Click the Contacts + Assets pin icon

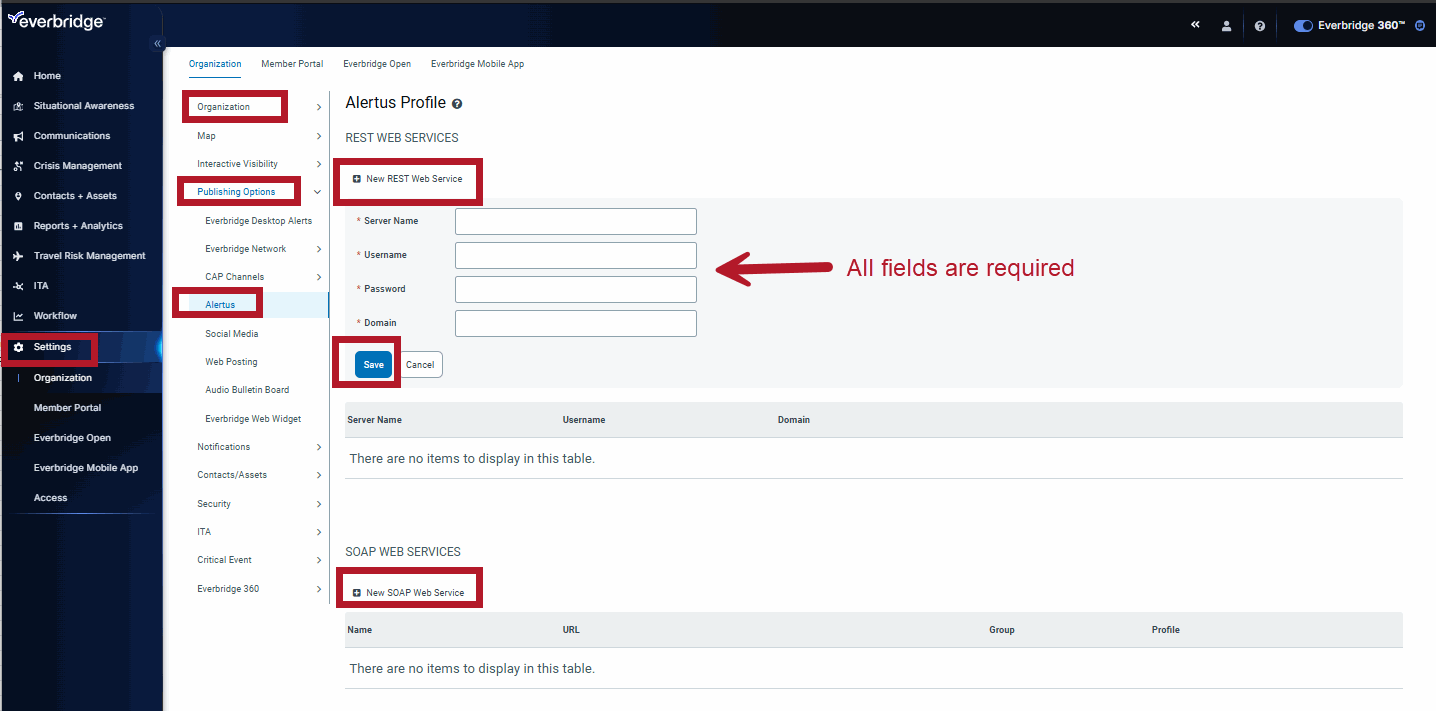pos(18,196)
